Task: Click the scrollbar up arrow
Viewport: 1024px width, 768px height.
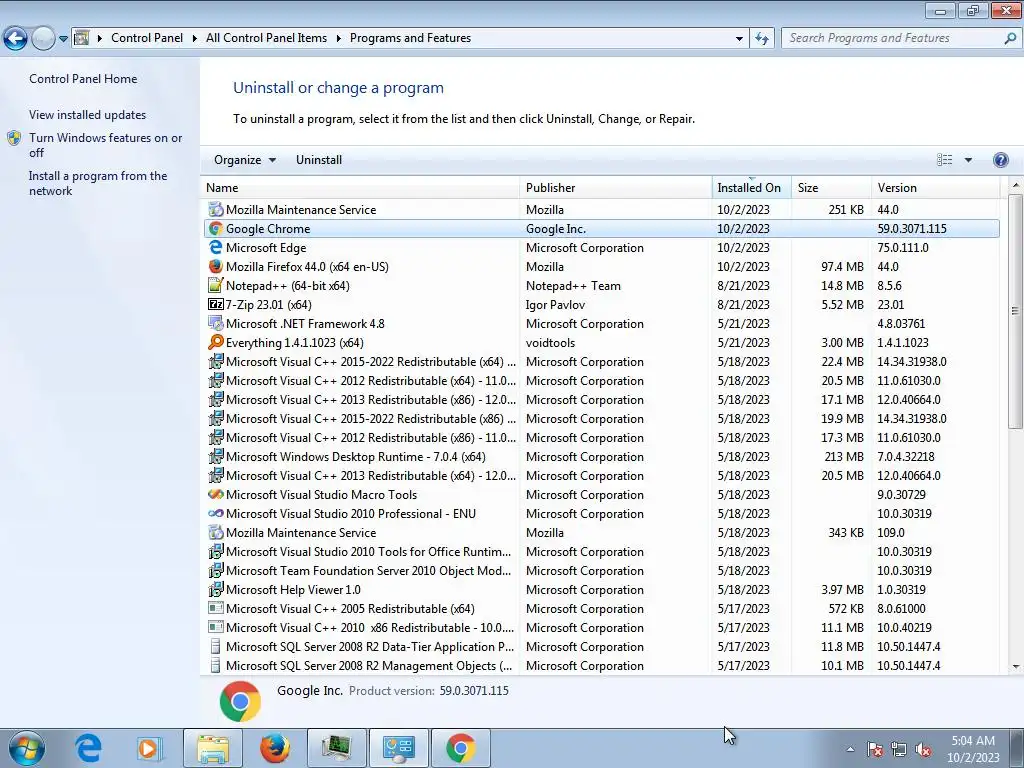Action: (1016, 185)
